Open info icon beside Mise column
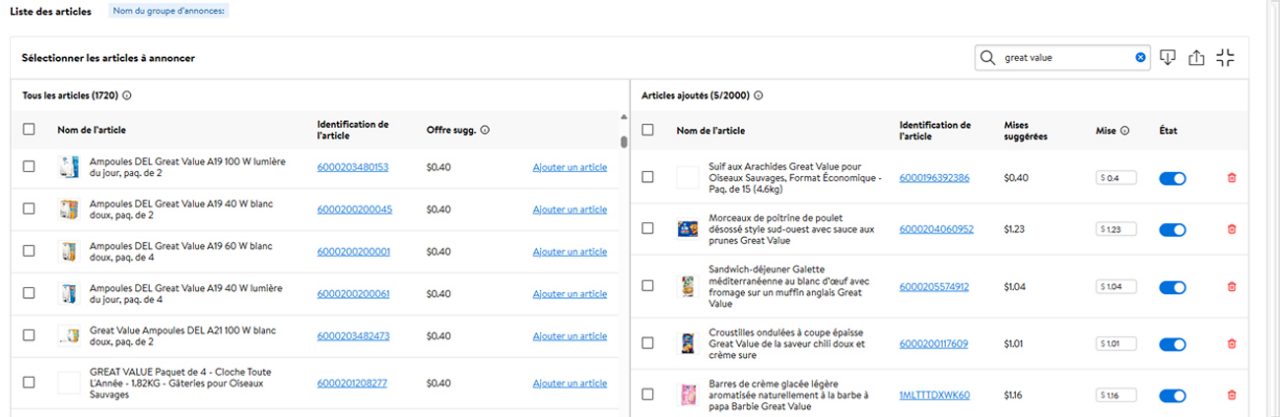The image size is (1280, 417). point(1125,130)
